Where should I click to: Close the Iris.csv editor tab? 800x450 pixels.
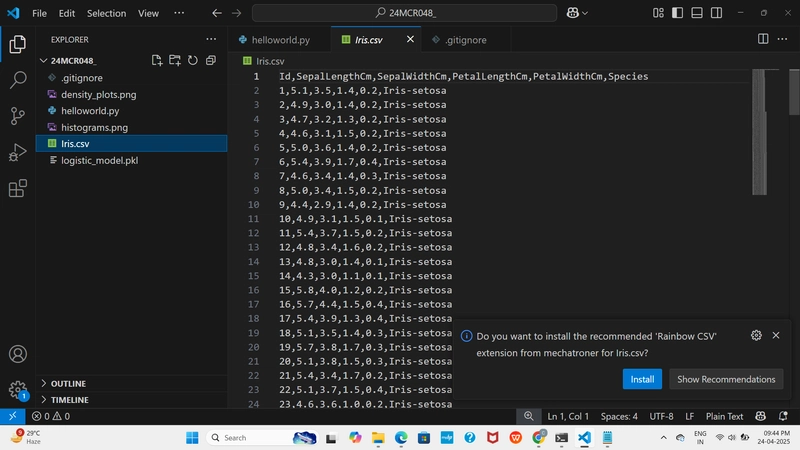pos(410,39)
